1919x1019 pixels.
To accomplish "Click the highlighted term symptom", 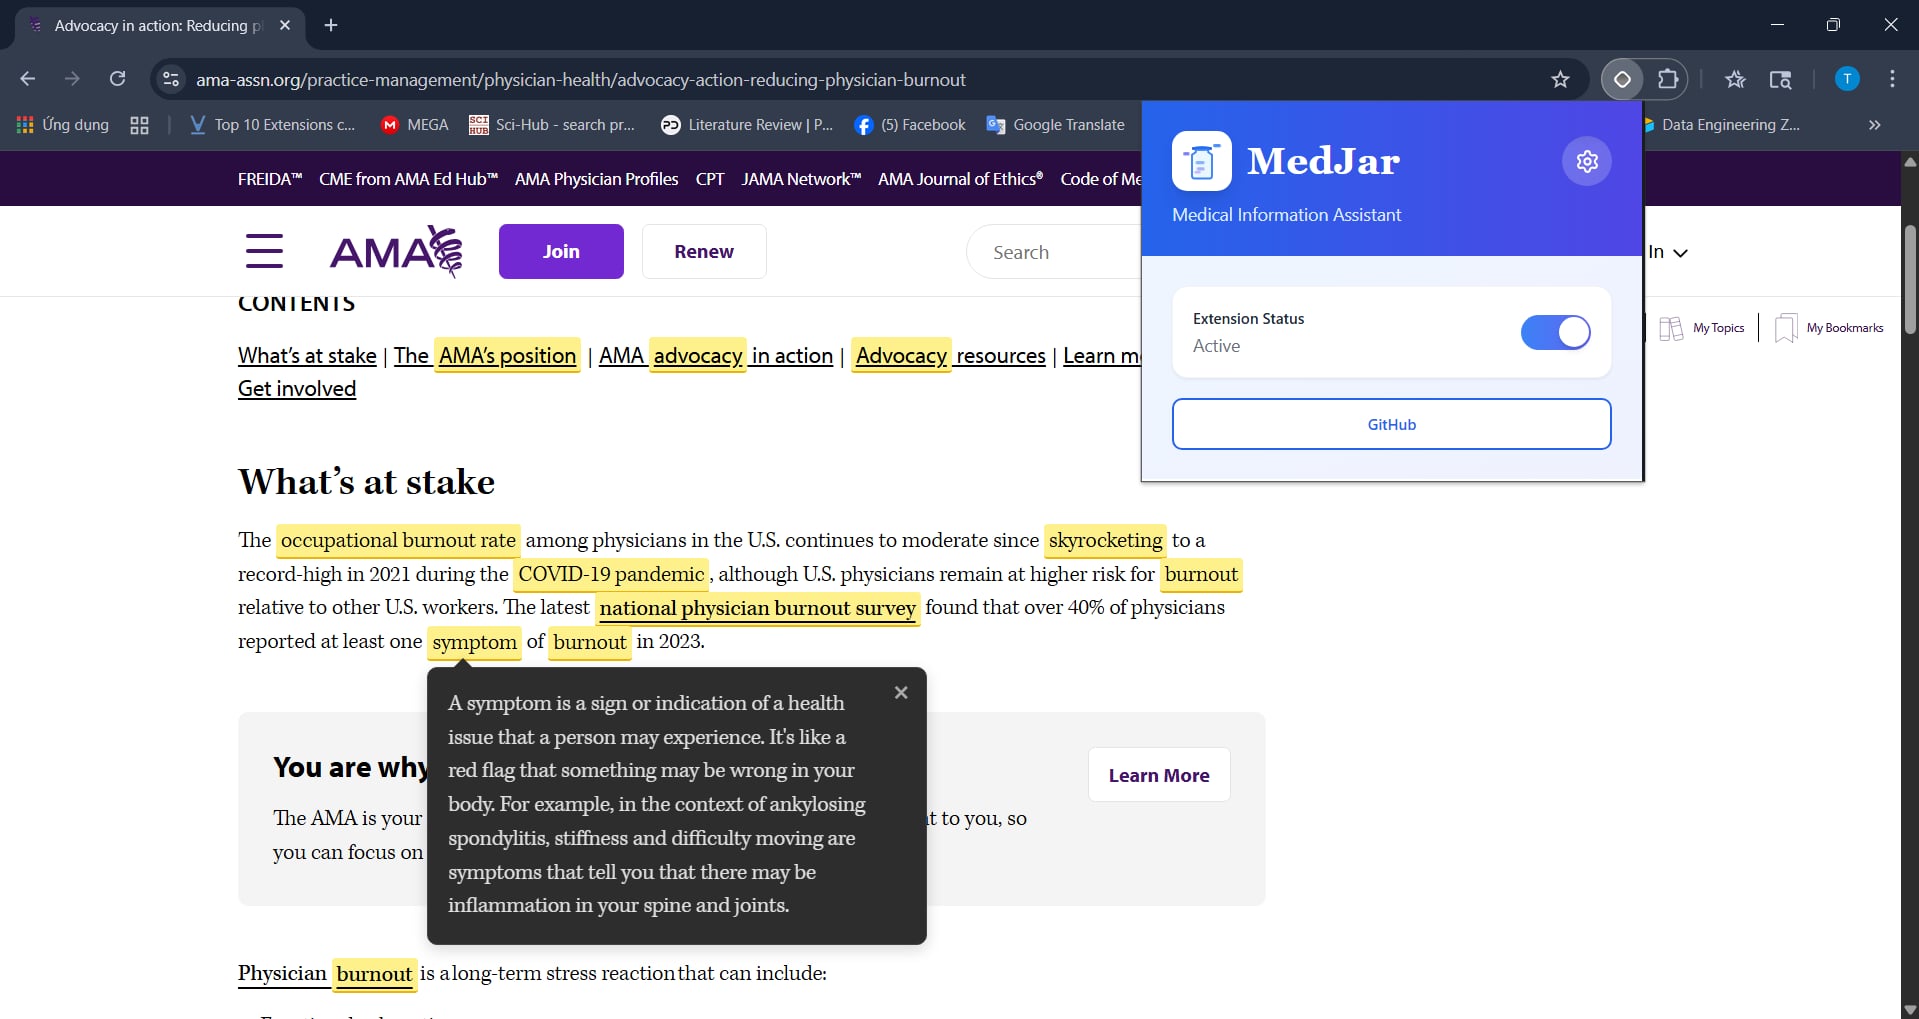I will tap(474, 642).
